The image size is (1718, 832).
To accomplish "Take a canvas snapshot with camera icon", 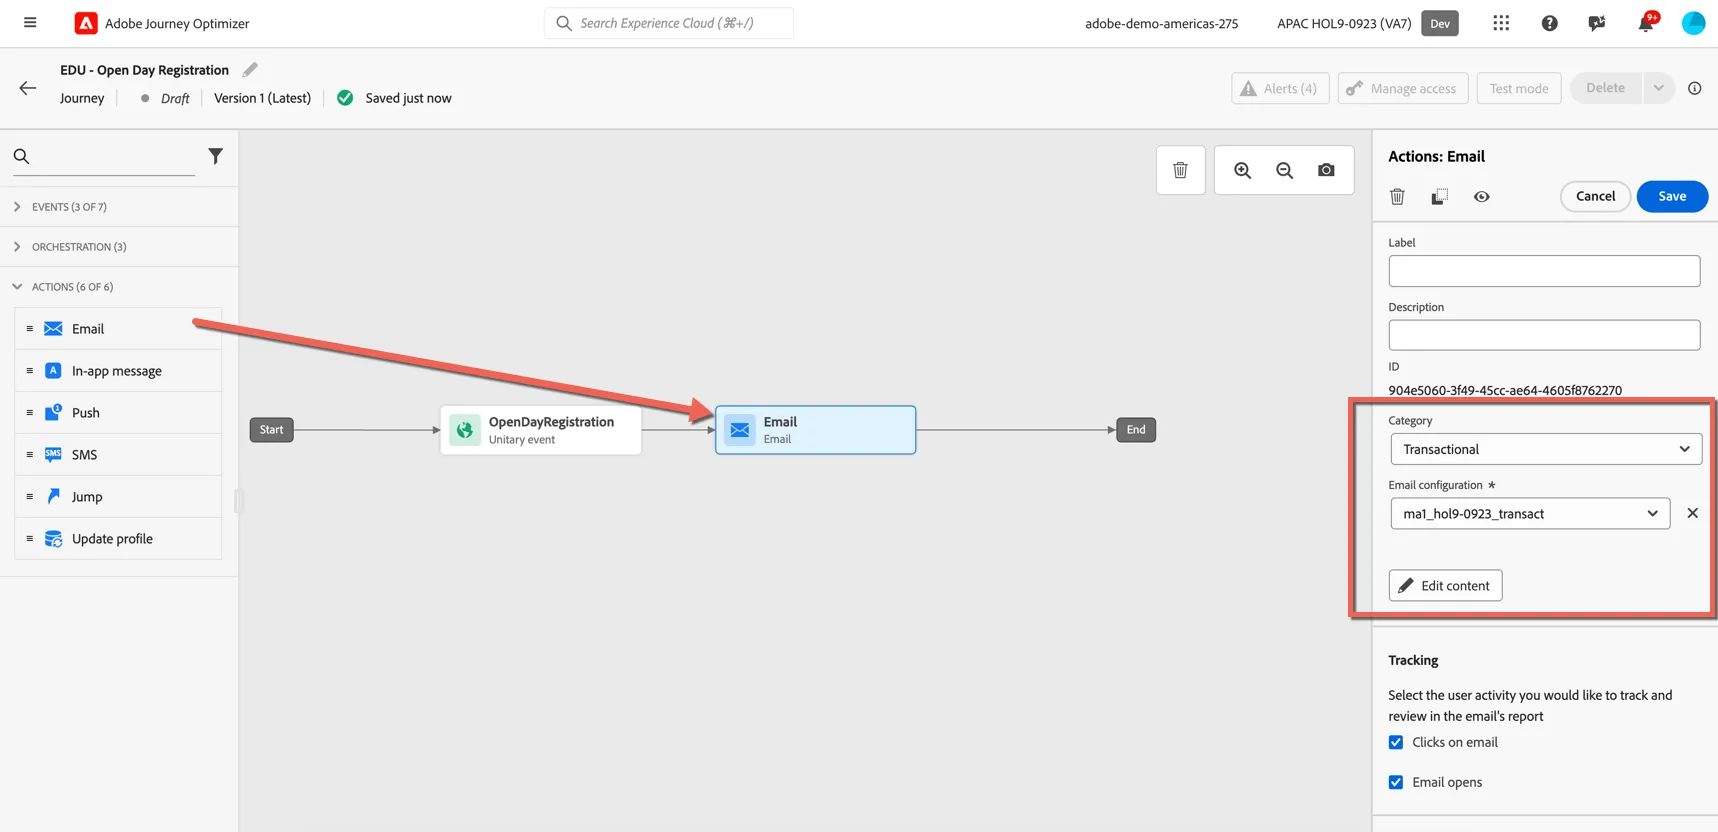I will (1326, 170).
